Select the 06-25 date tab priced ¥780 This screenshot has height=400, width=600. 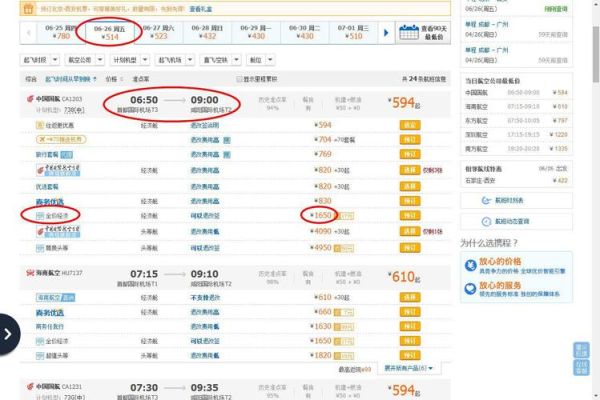click(61, 33)
